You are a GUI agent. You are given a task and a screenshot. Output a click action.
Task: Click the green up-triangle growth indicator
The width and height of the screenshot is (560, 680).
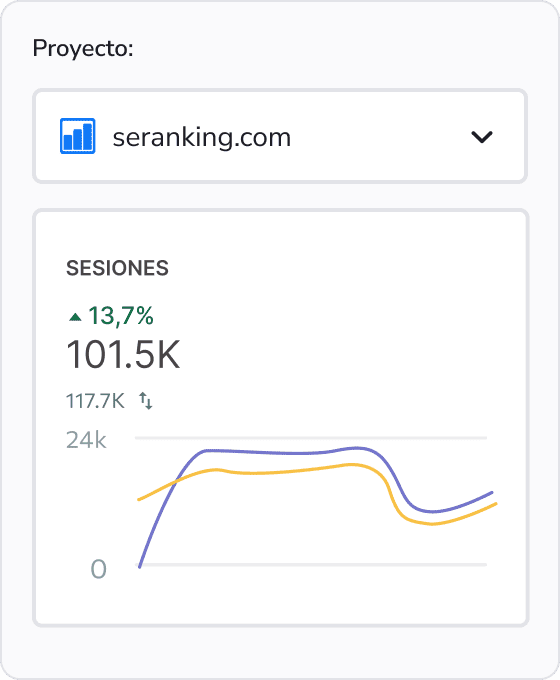click(x=75, y=317)
